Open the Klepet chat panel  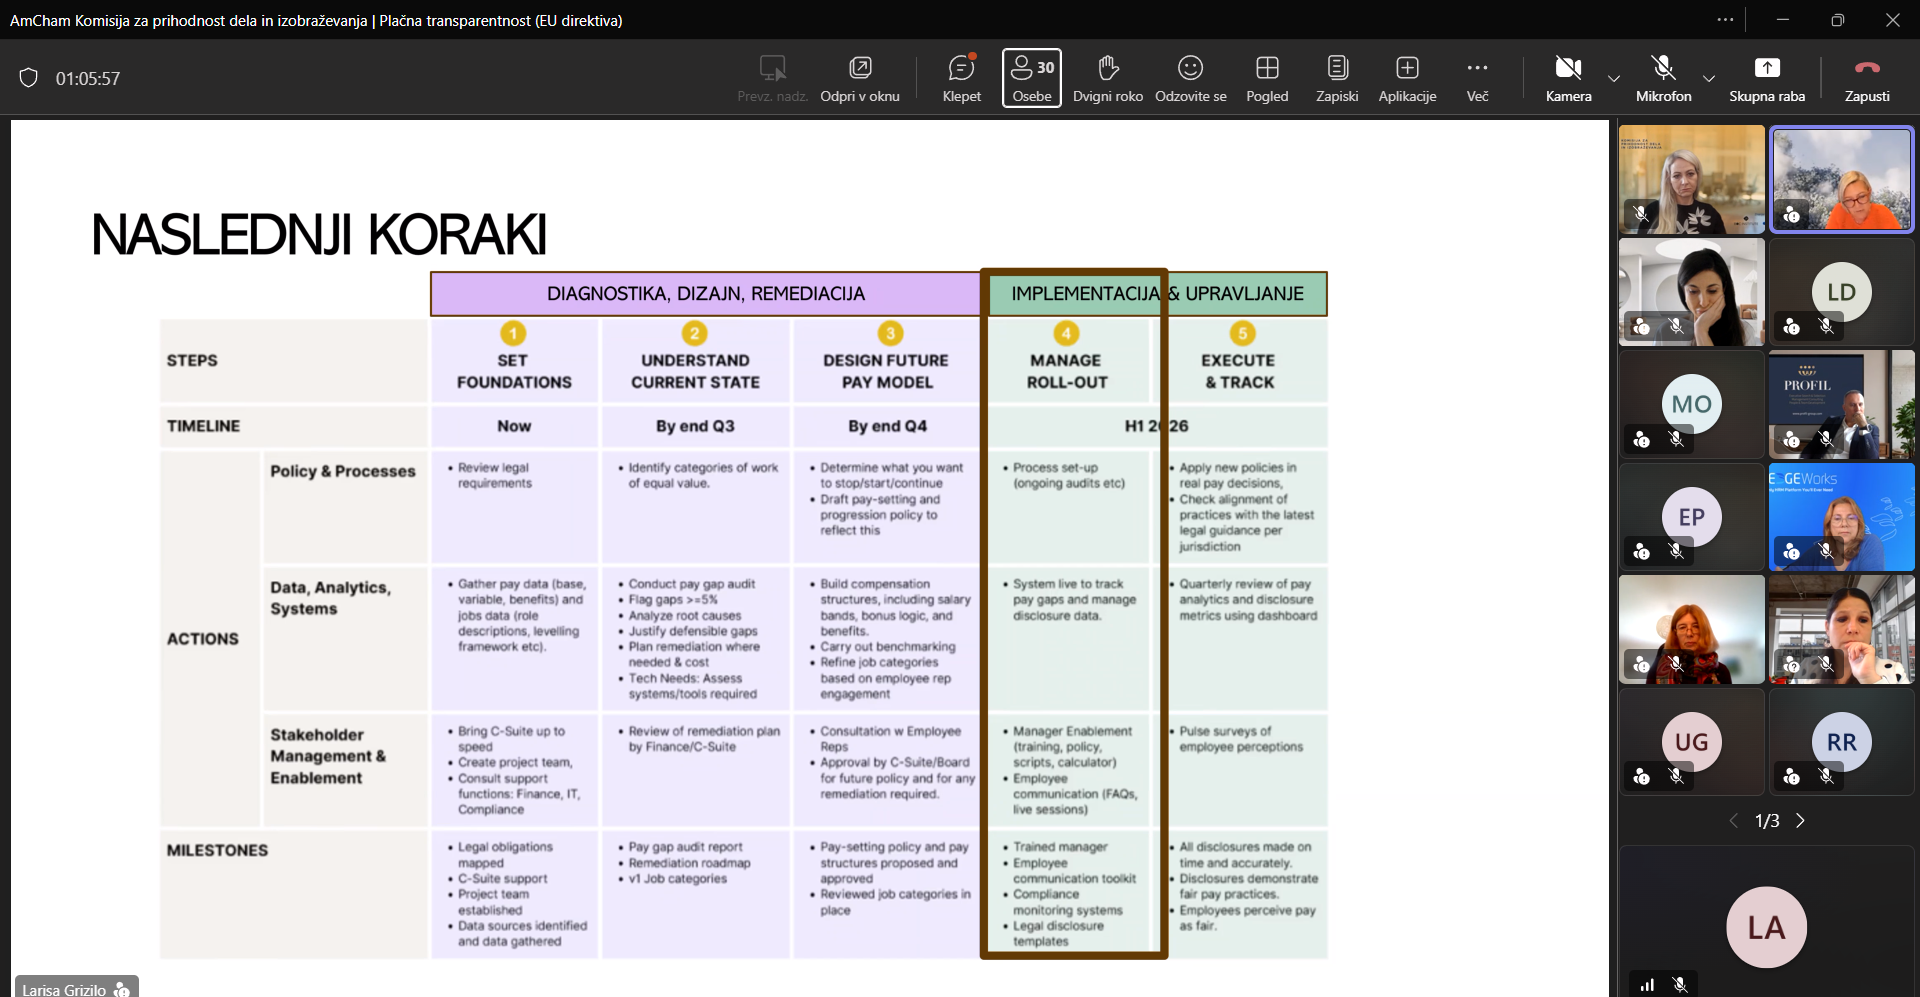(961, 78)
